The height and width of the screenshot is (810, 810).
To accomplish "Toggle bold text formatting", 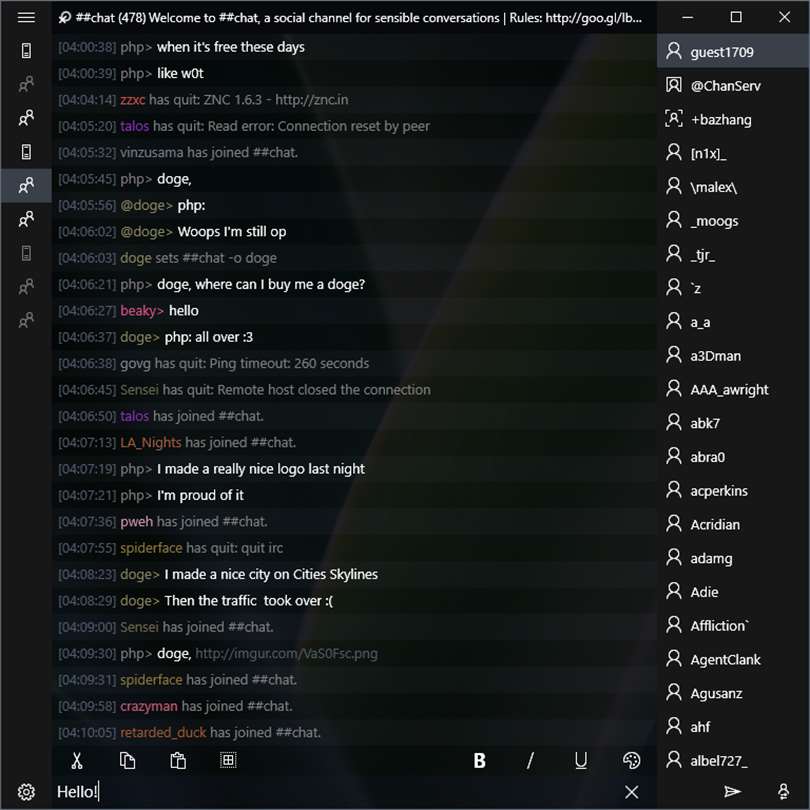I will [x=479, y=760].
